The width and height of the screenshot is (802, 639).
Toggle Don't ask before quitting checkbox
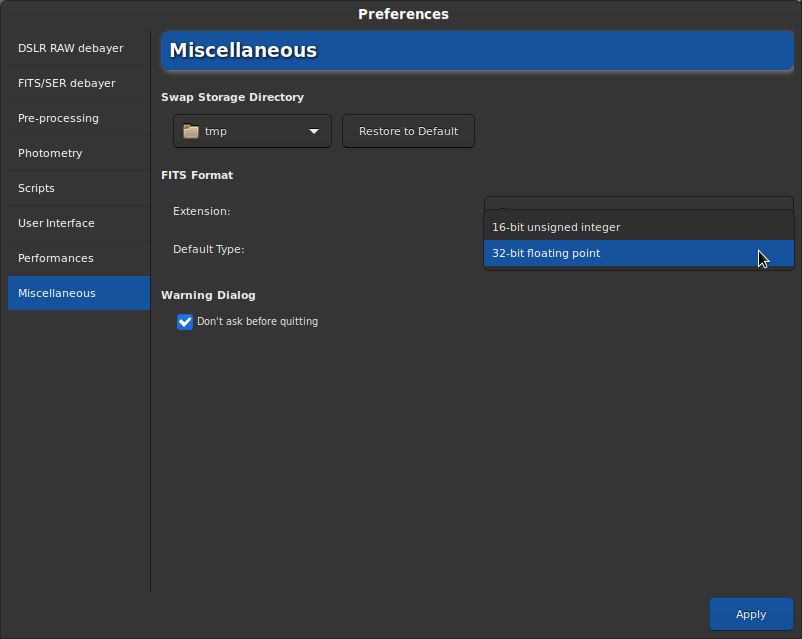point(185,322)
